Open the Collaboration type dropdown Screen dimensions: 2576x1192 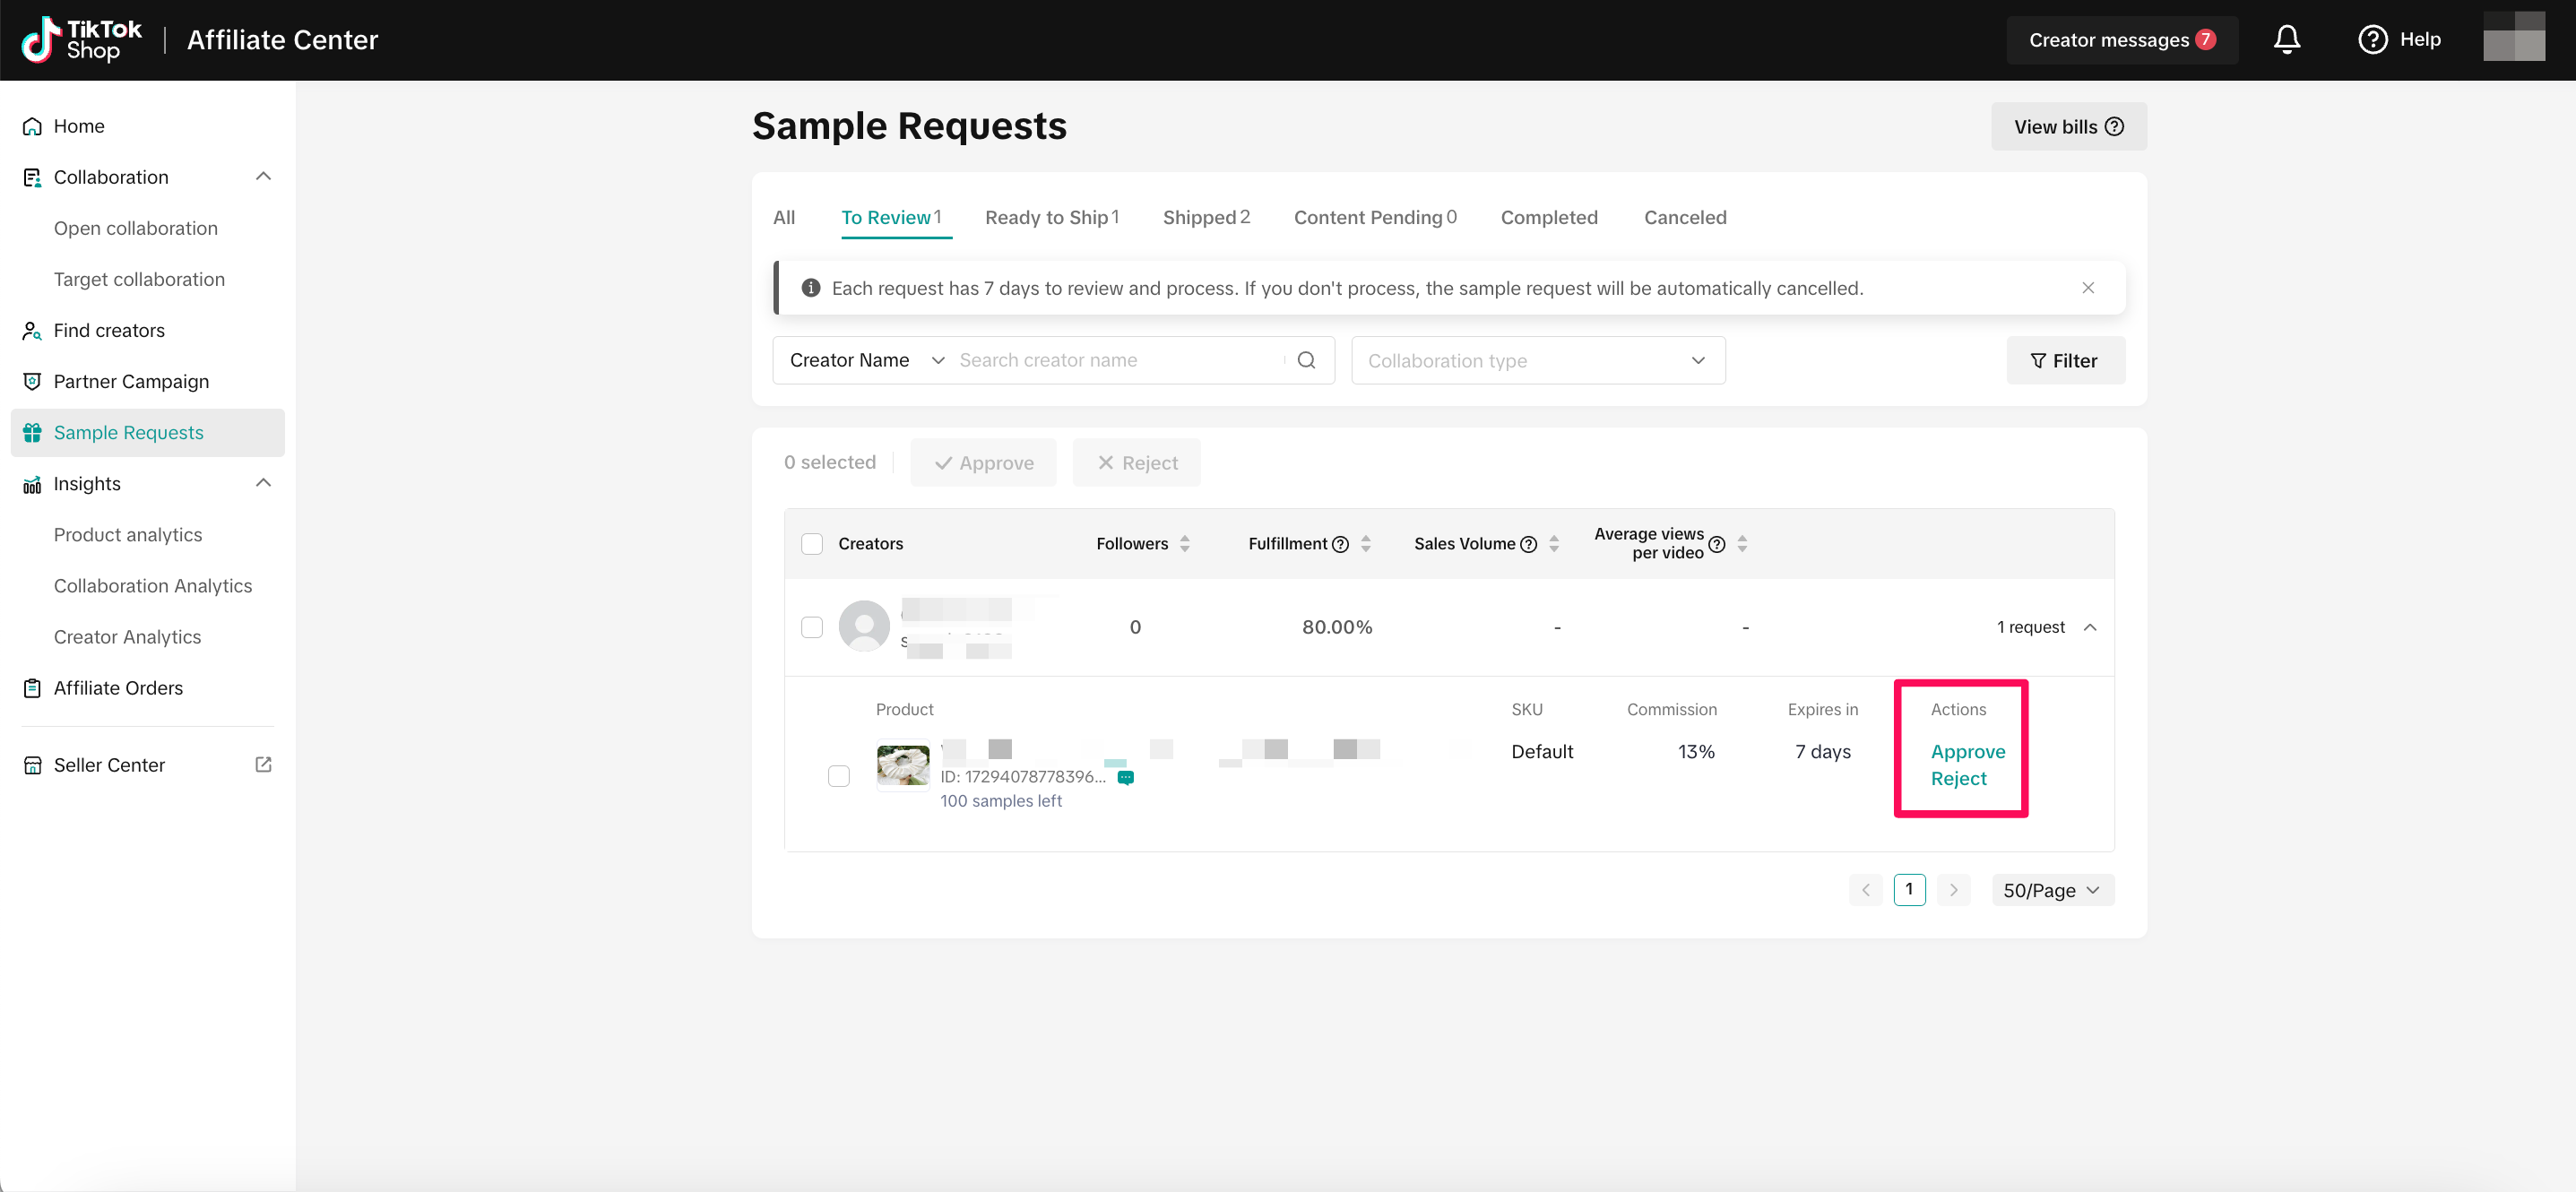1537,361
